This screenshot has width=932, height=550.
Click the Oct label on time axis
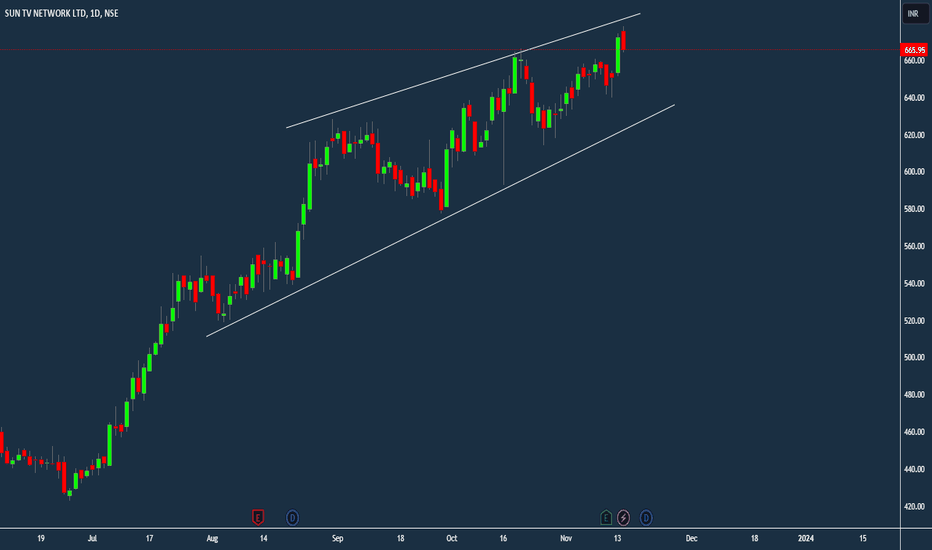coord(452,538)
